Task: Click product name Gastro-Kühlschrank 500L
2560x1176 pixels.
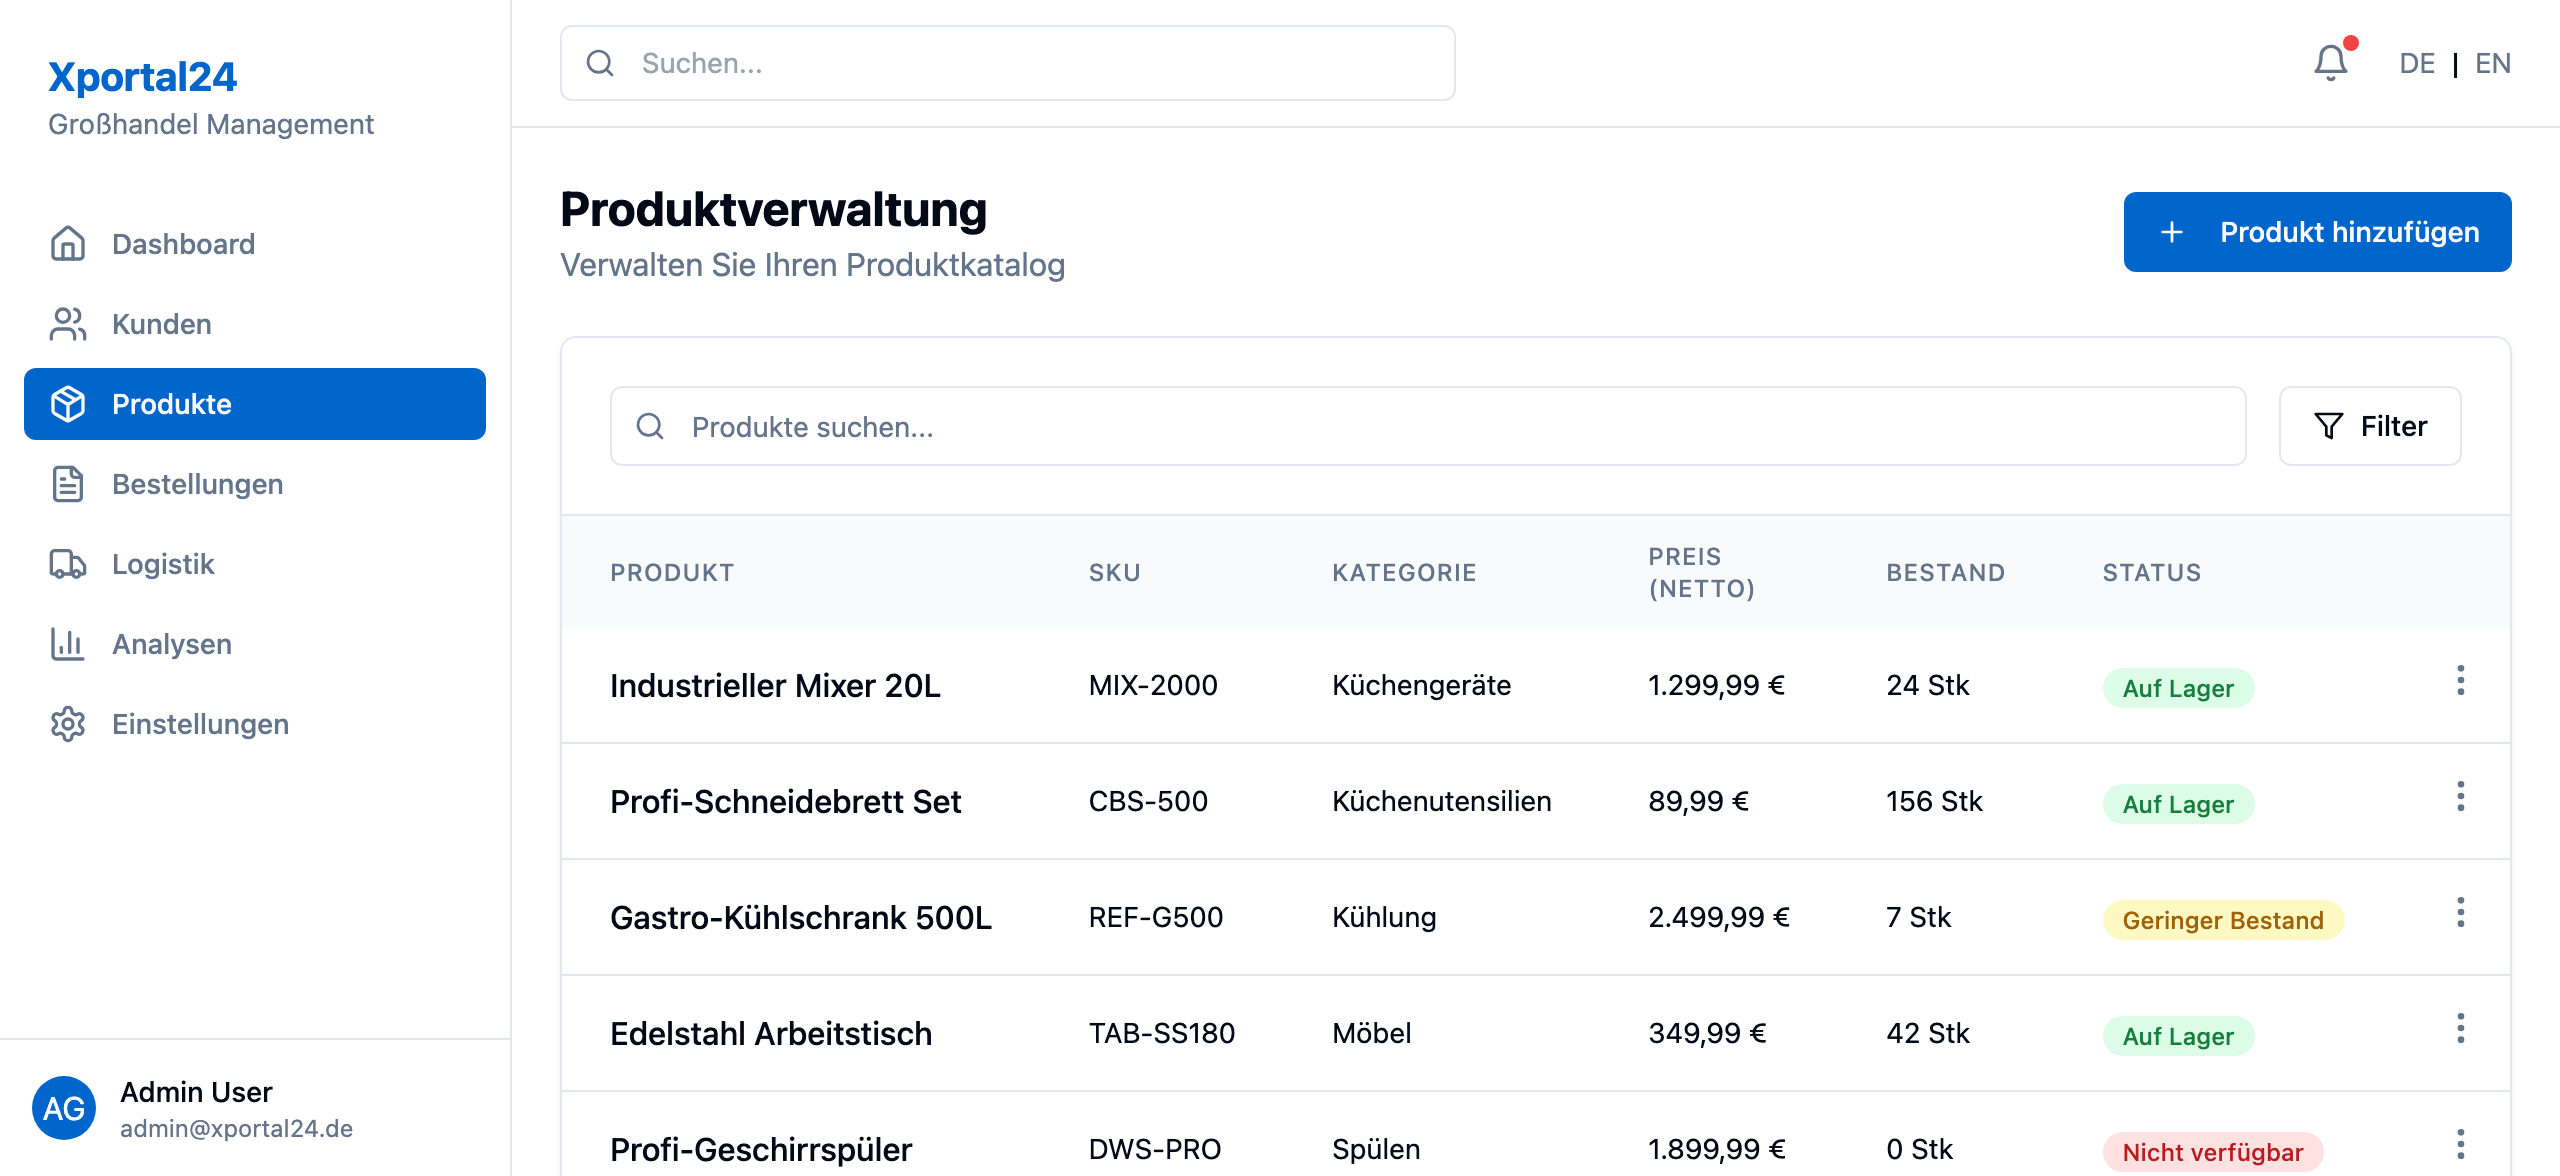Action: coord(801,918)
